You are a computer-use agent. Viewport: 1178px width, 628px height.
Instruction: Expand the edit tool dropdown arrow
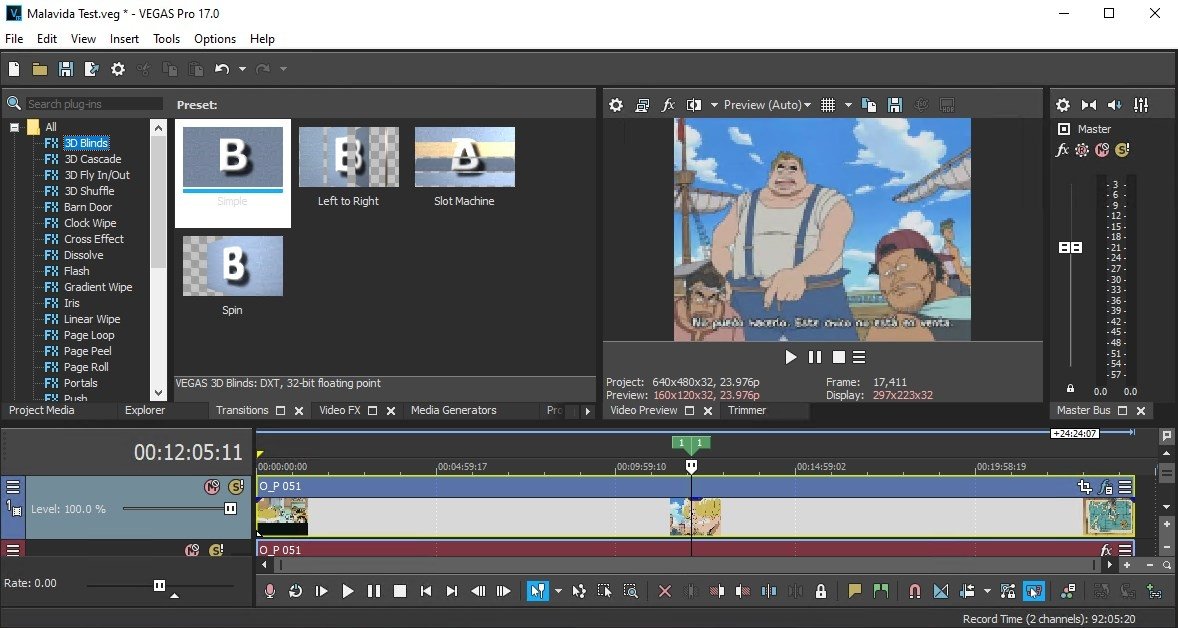(x=557, y=591)
